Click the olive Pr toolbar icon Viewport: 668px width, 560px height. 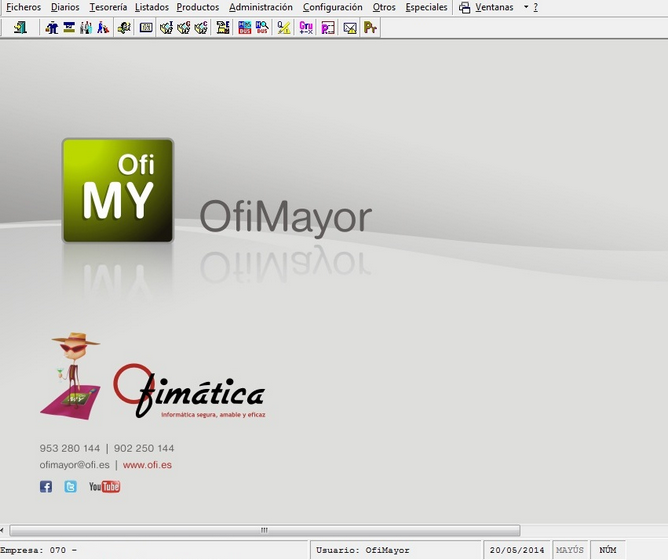click(370, 28)
